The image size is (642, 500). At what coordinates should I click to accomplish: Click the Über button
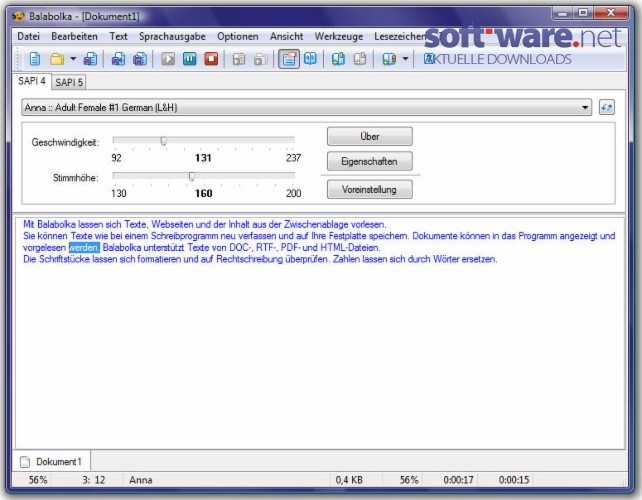click(369, 136)
